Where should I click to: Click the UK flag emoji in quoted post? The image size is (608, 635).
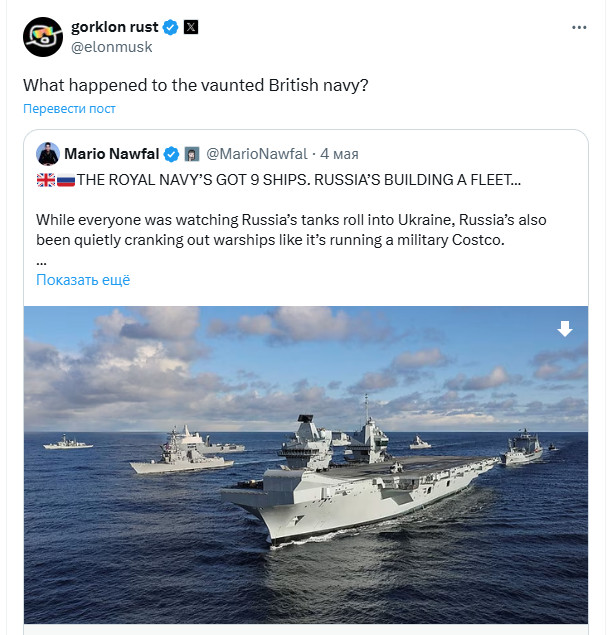coord(45,180)
